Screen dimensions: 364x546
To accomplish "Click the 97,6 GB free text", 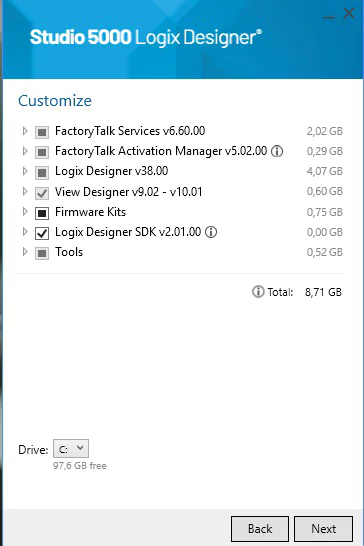I will tap(80, 466).
